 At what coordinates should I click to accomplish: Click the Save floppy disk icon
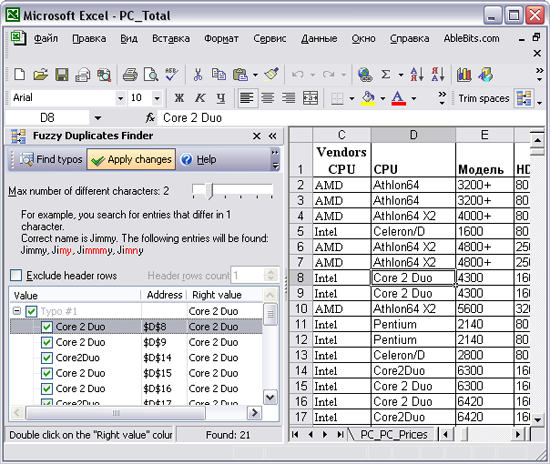pyautogui.click(x=62, y=74)
